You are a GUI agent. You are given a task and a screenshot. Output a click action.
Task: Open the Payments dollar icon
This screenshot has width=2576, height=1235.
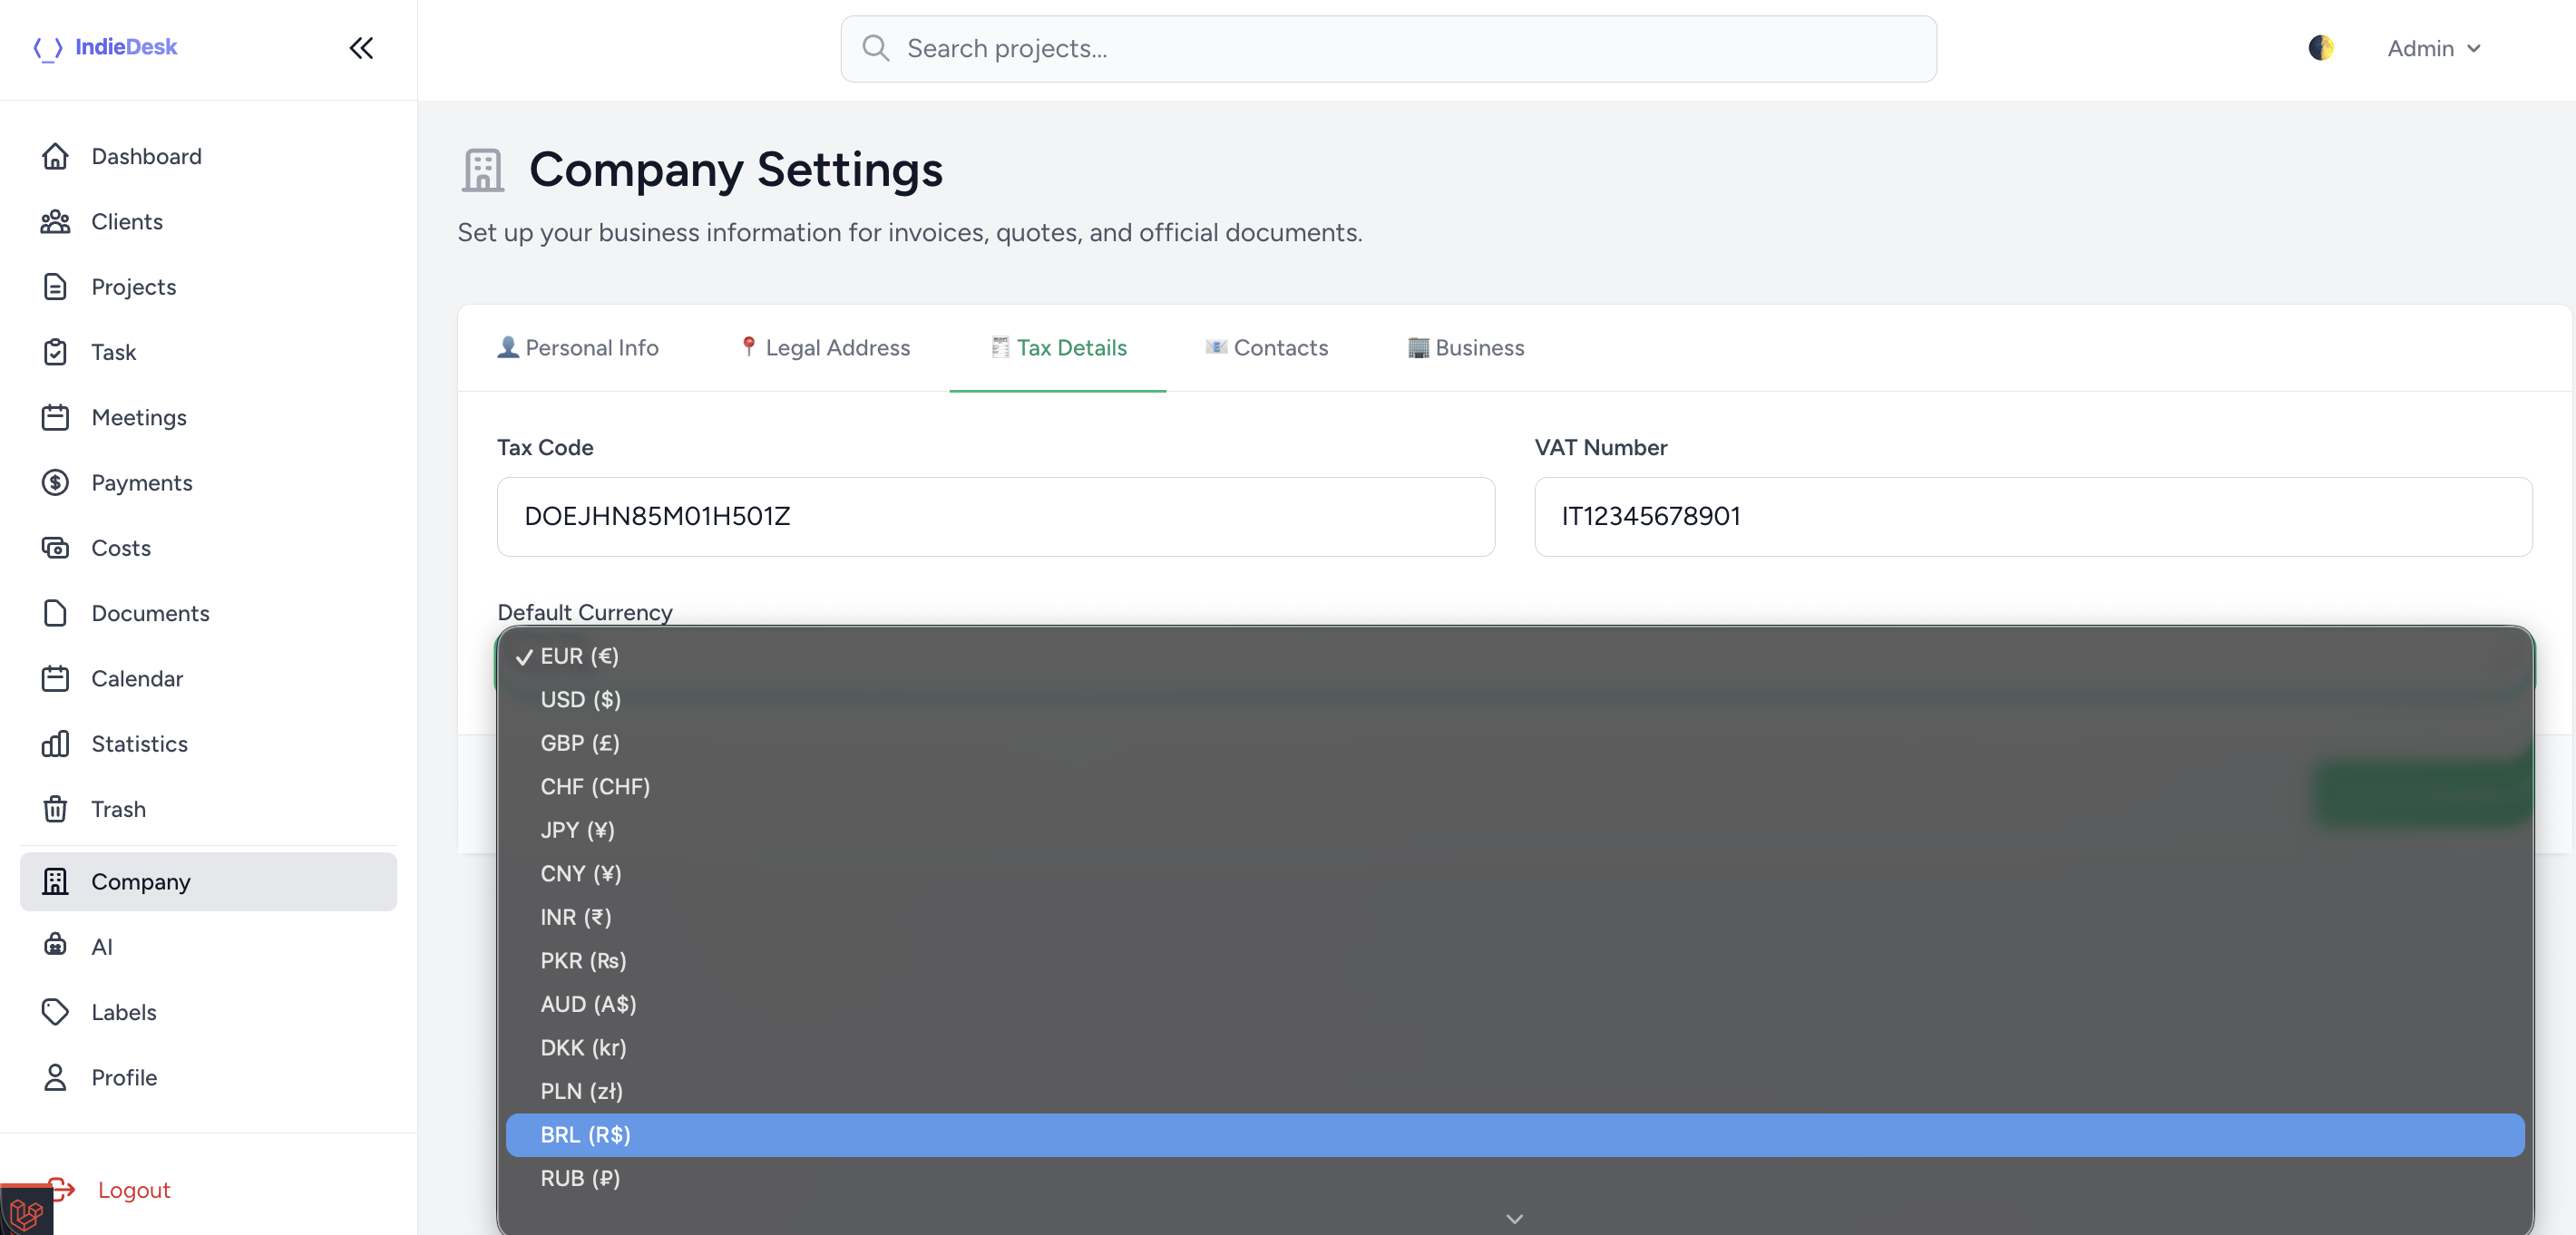[x=55, y=482]
